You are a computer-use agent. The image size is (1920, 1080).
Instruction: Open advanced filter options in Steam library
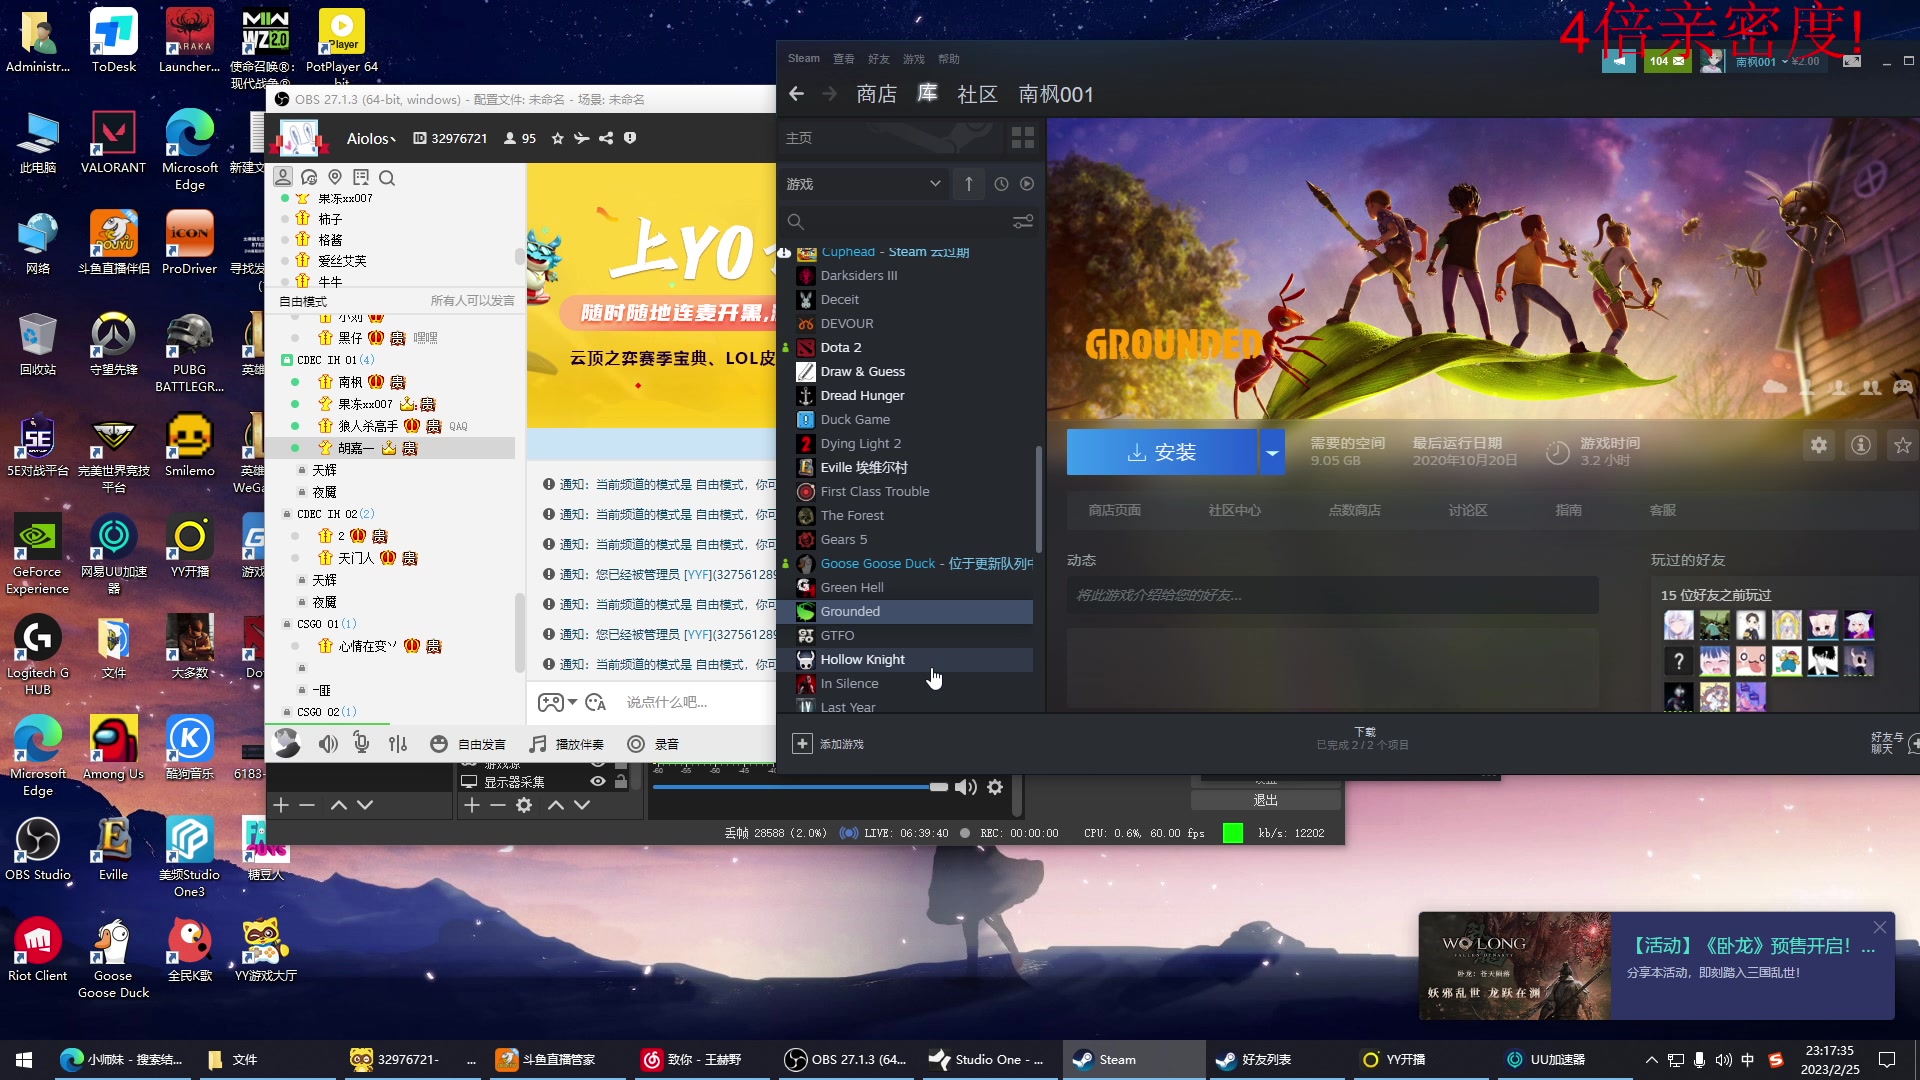pos(1022,221)
